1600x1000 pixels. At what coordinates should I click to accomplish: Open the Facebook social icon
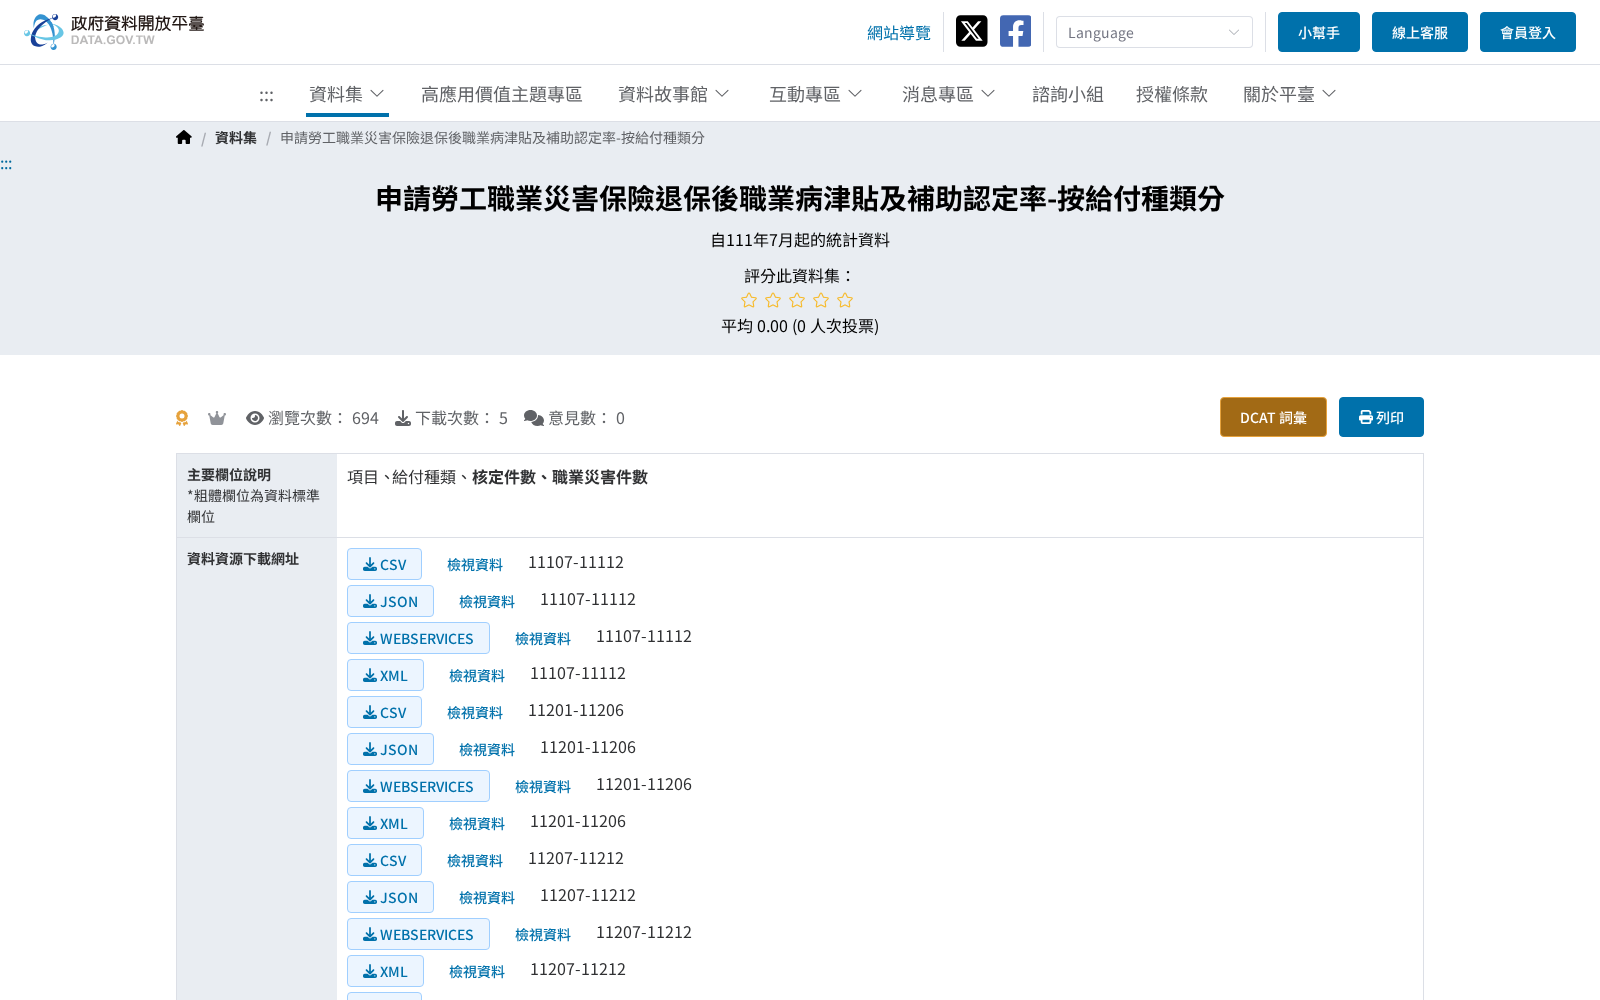pos(1015,31)
